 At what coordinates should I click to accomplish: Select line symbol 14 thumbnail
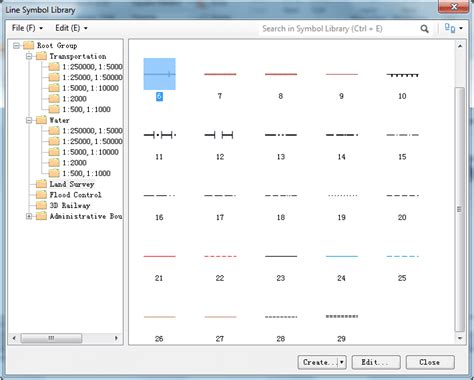coord(342,135)
